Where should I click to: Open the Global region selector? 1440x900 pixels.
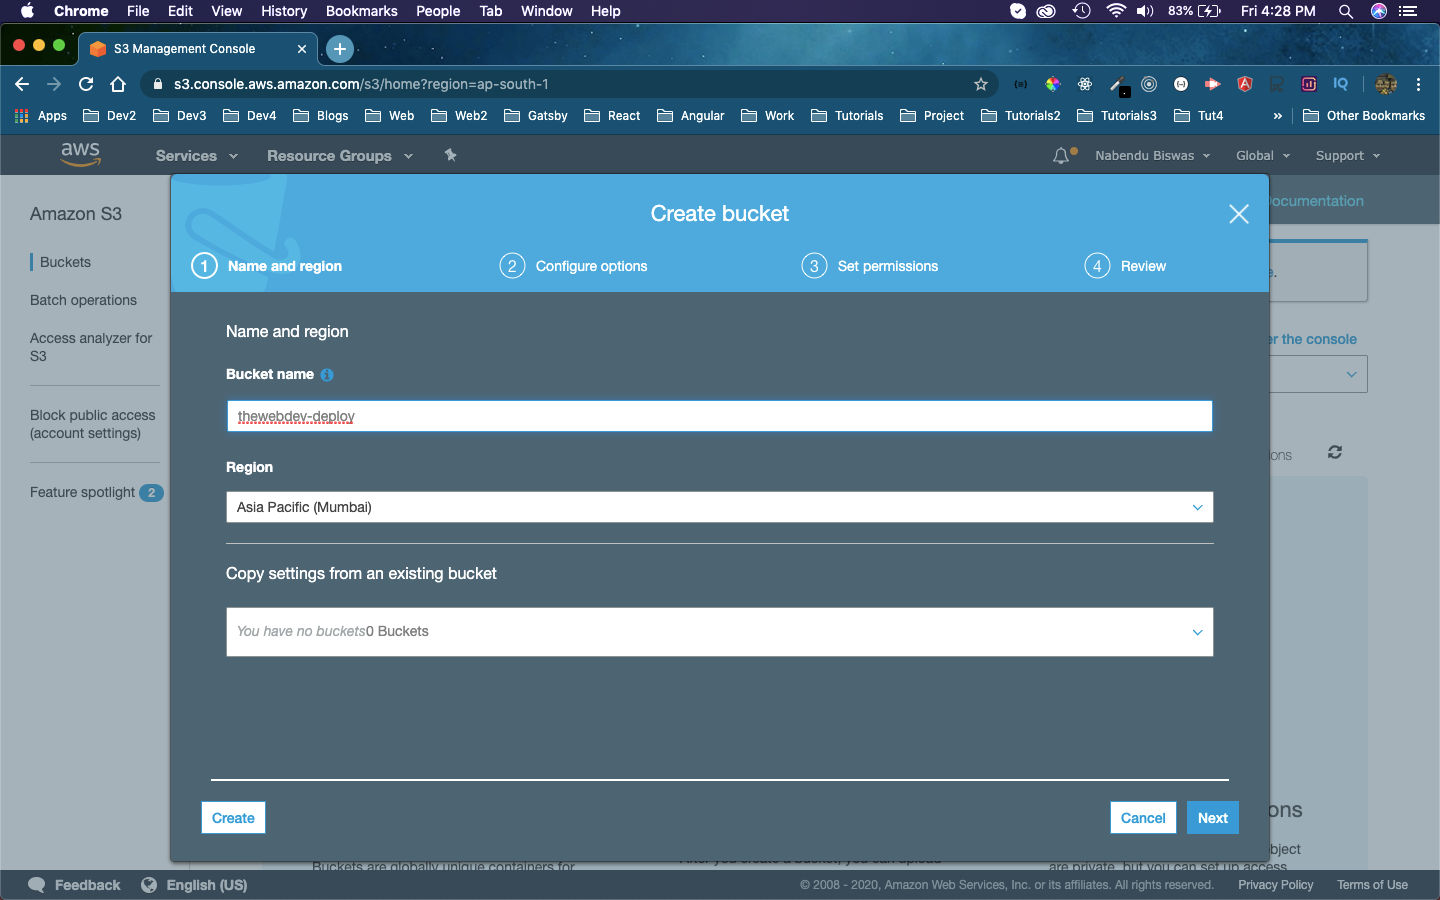[1262, 156]
